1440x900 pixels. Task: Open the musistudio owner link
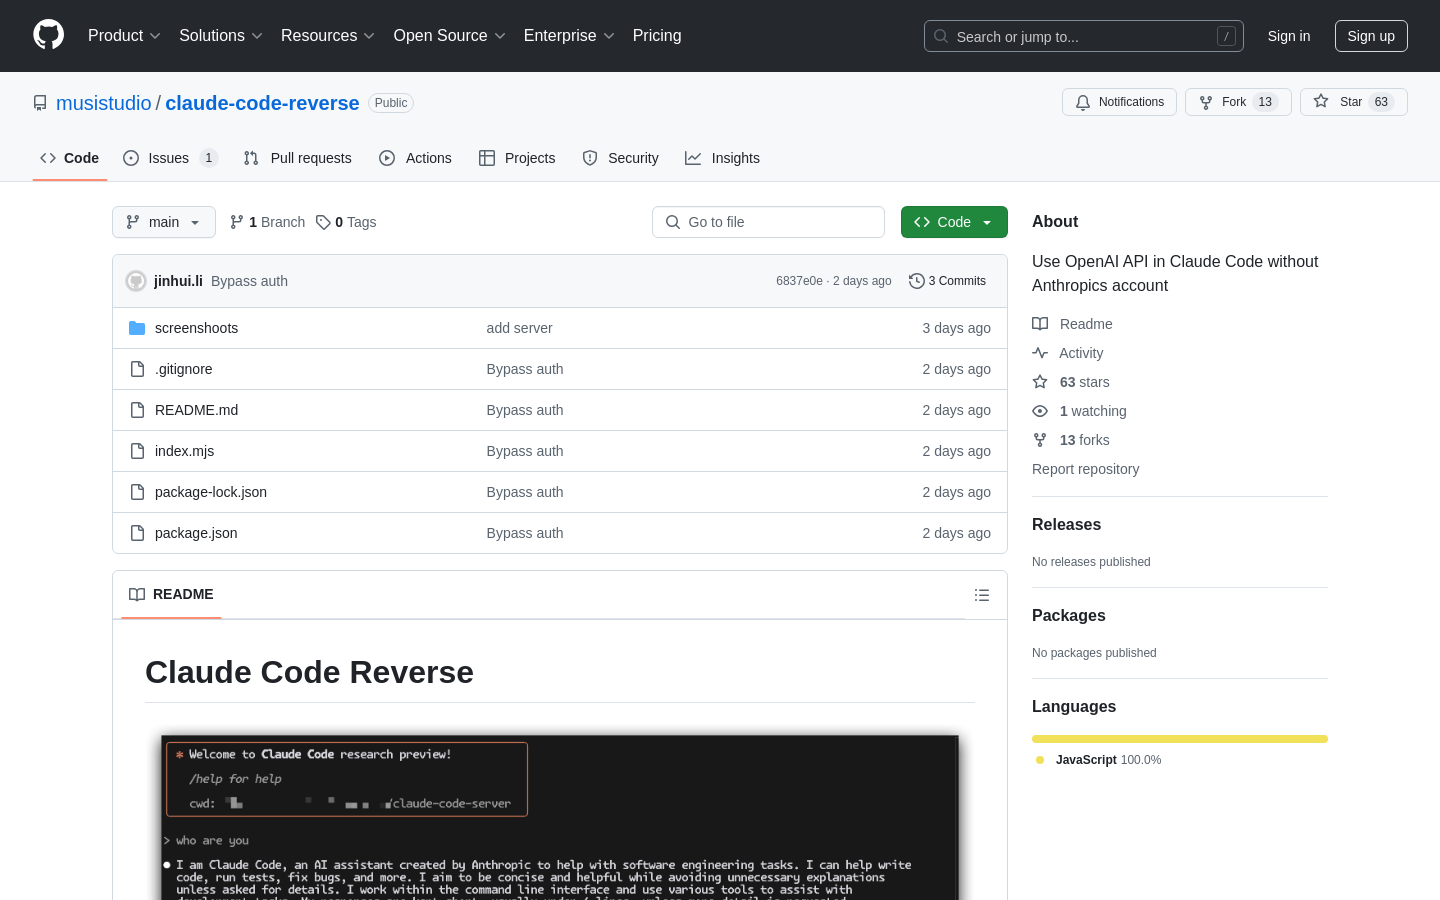104,103
